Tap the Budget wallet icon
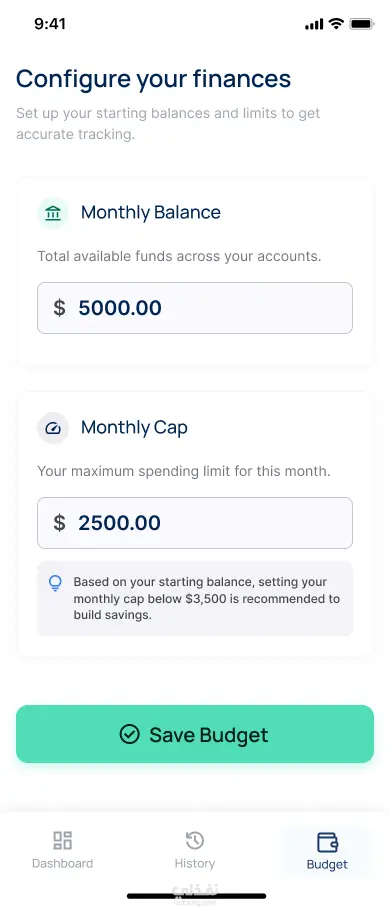390x907 pixels. click(x=328, y=842)
